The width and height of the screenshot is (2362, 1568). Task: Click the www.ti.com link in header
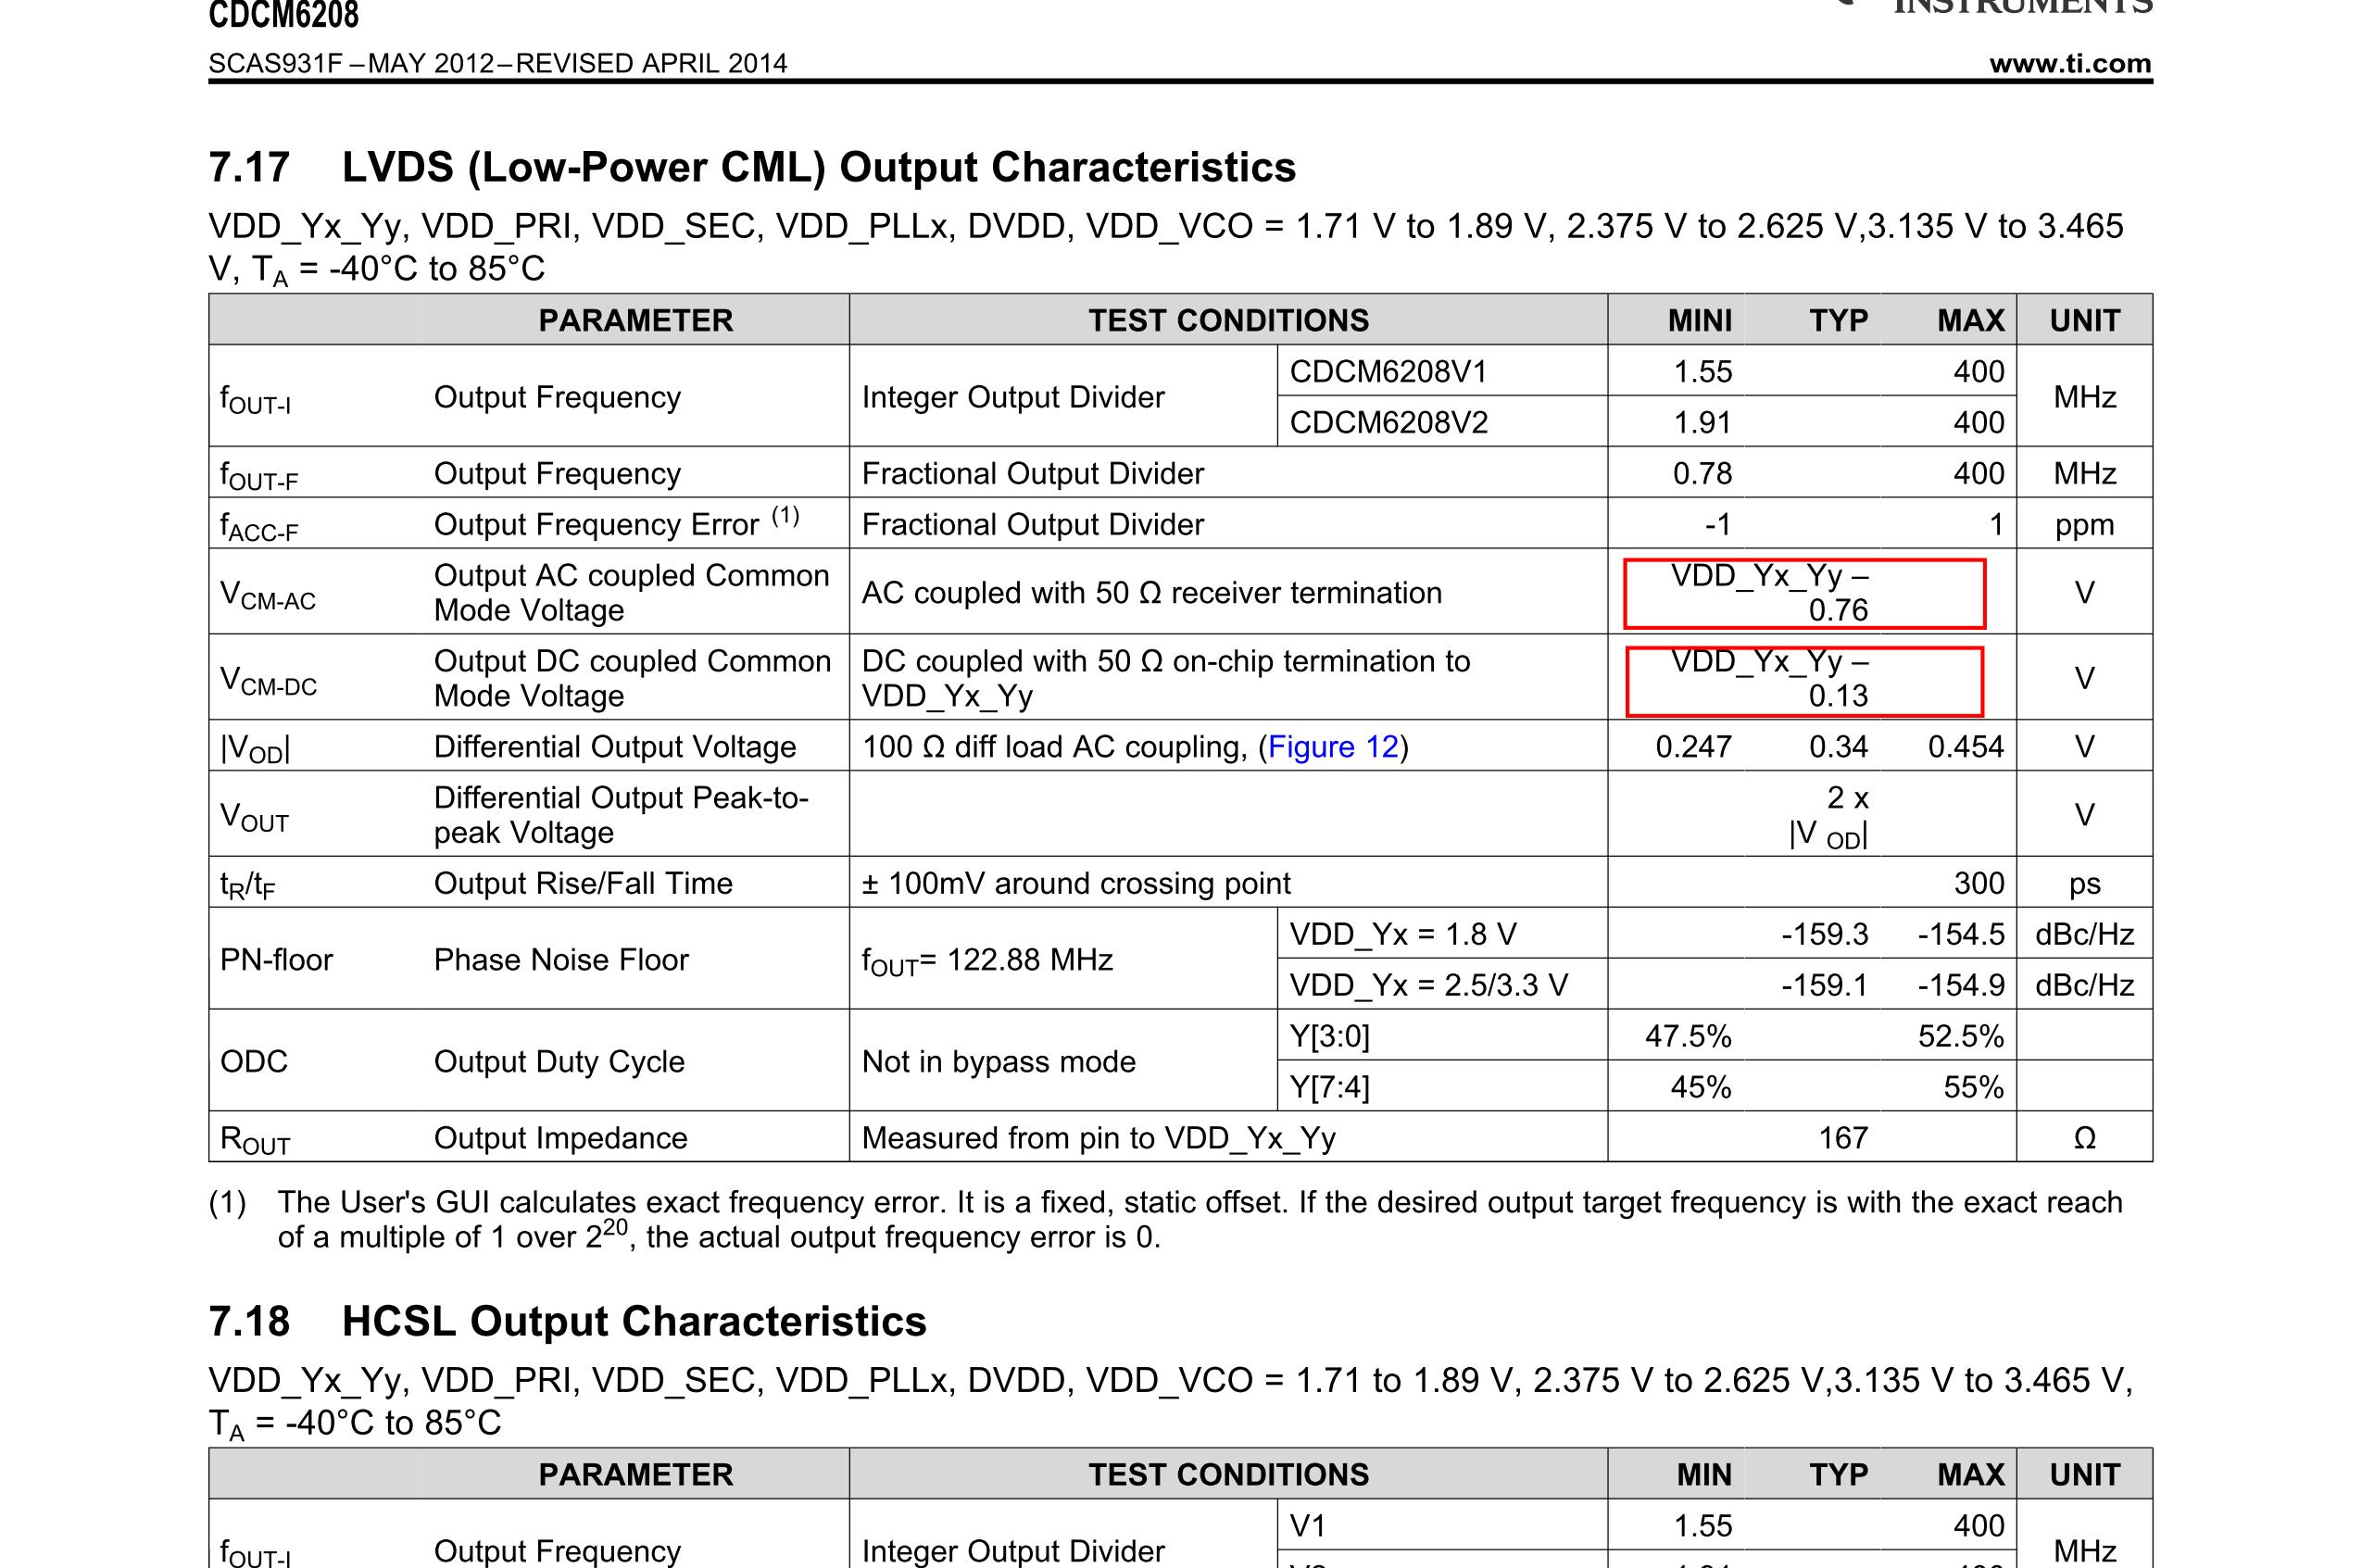point(2070,63)
